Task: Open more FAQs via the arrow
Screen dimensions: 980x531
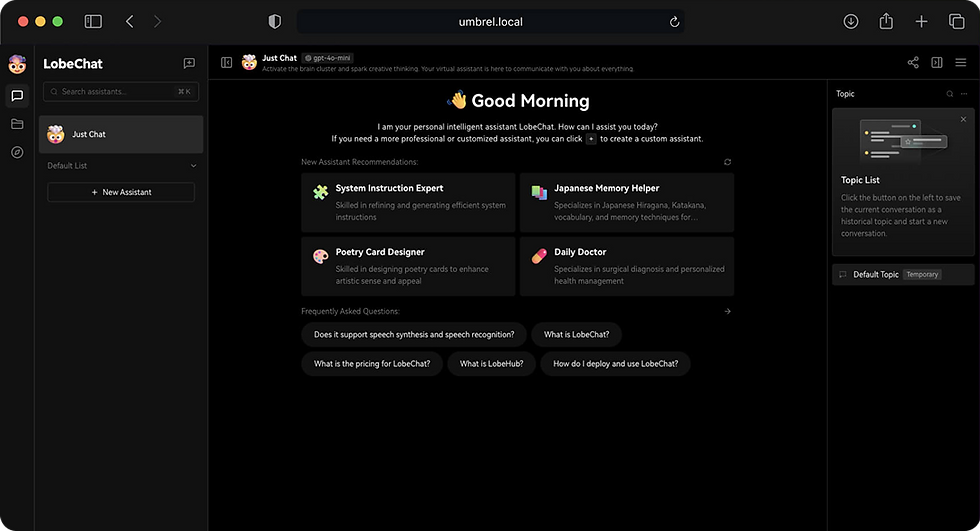Action: 728,311
